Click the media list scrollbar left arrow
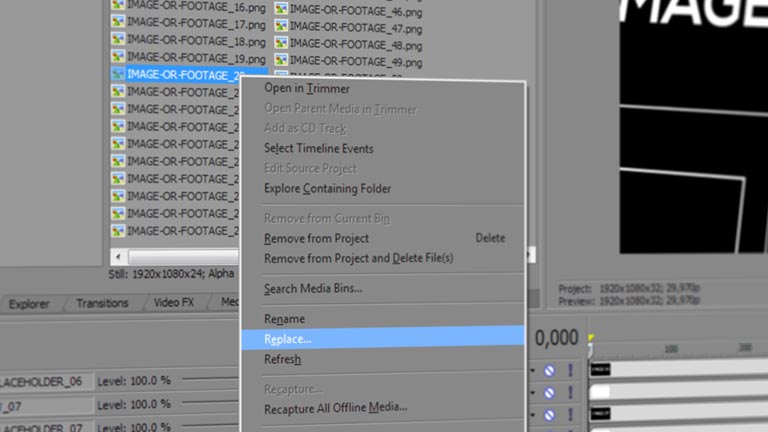 pos(118,256)
